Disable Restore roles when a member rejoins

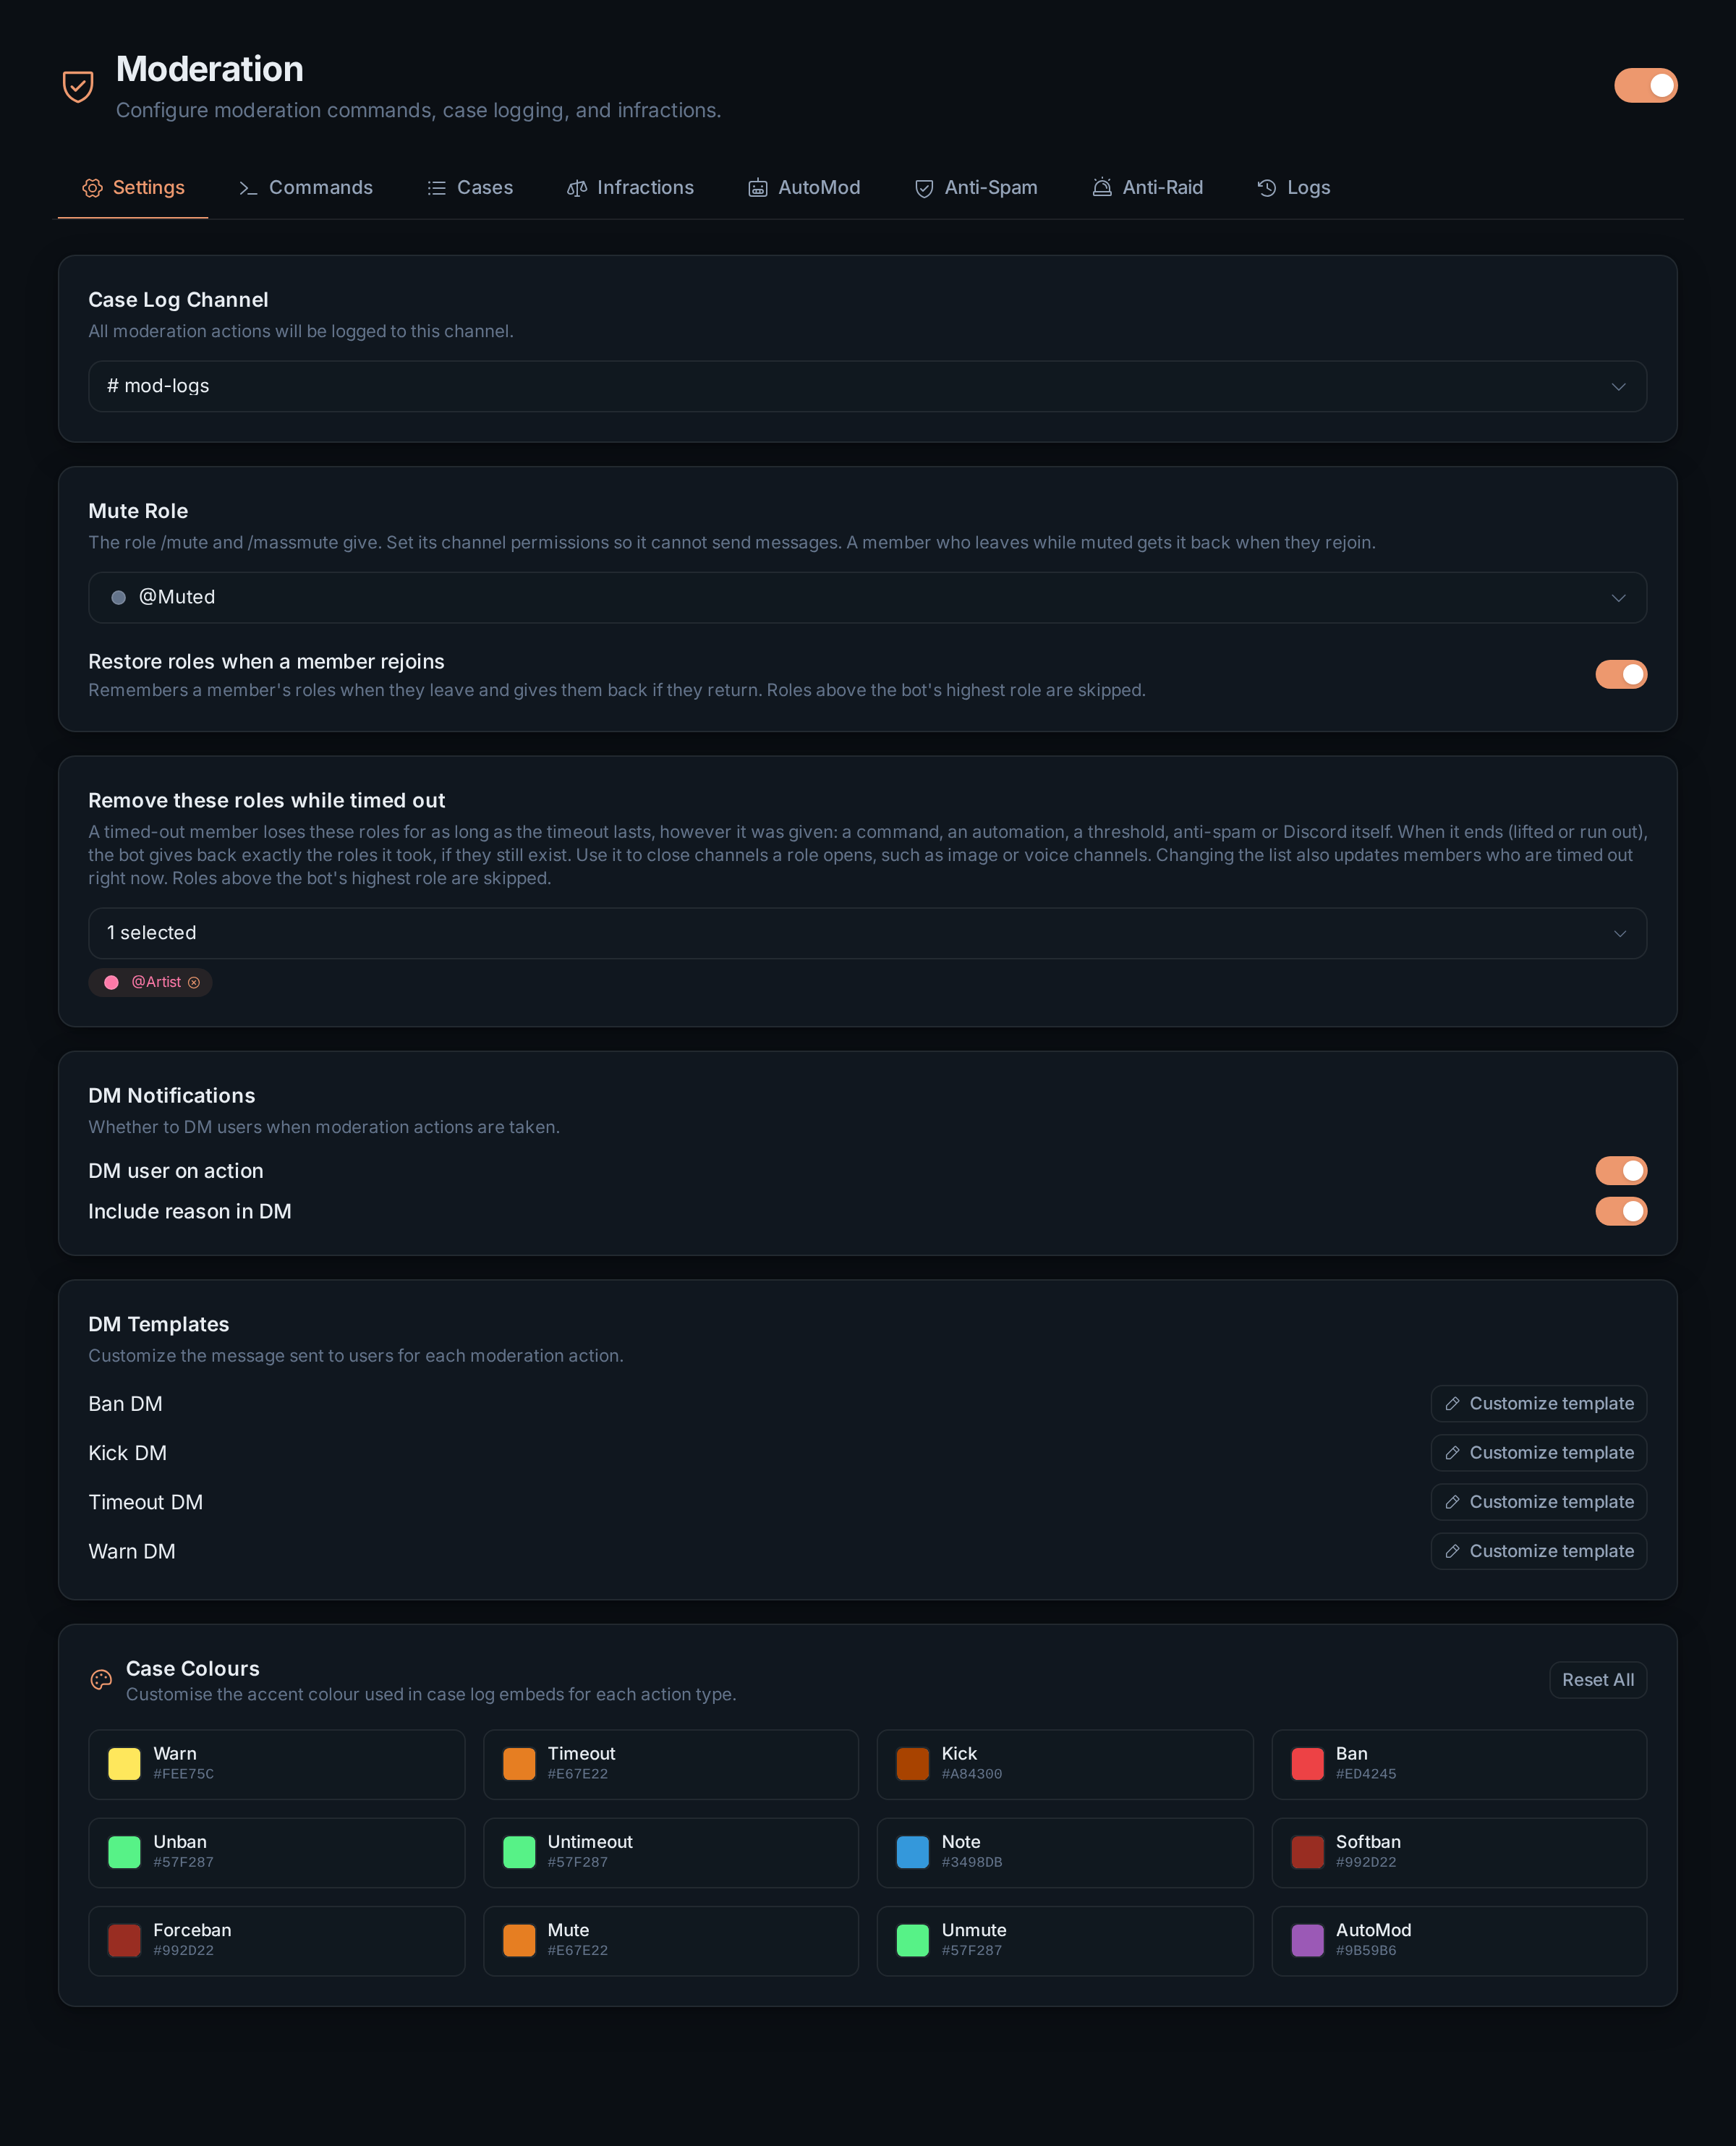(1621, 675)
